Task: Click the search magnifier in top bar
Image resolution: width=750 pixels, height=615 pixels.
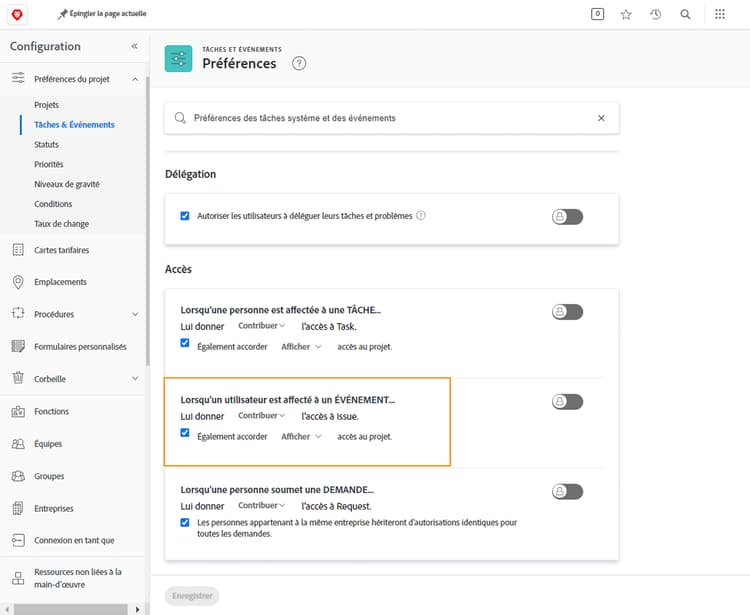Action: (x=685, y=14)
